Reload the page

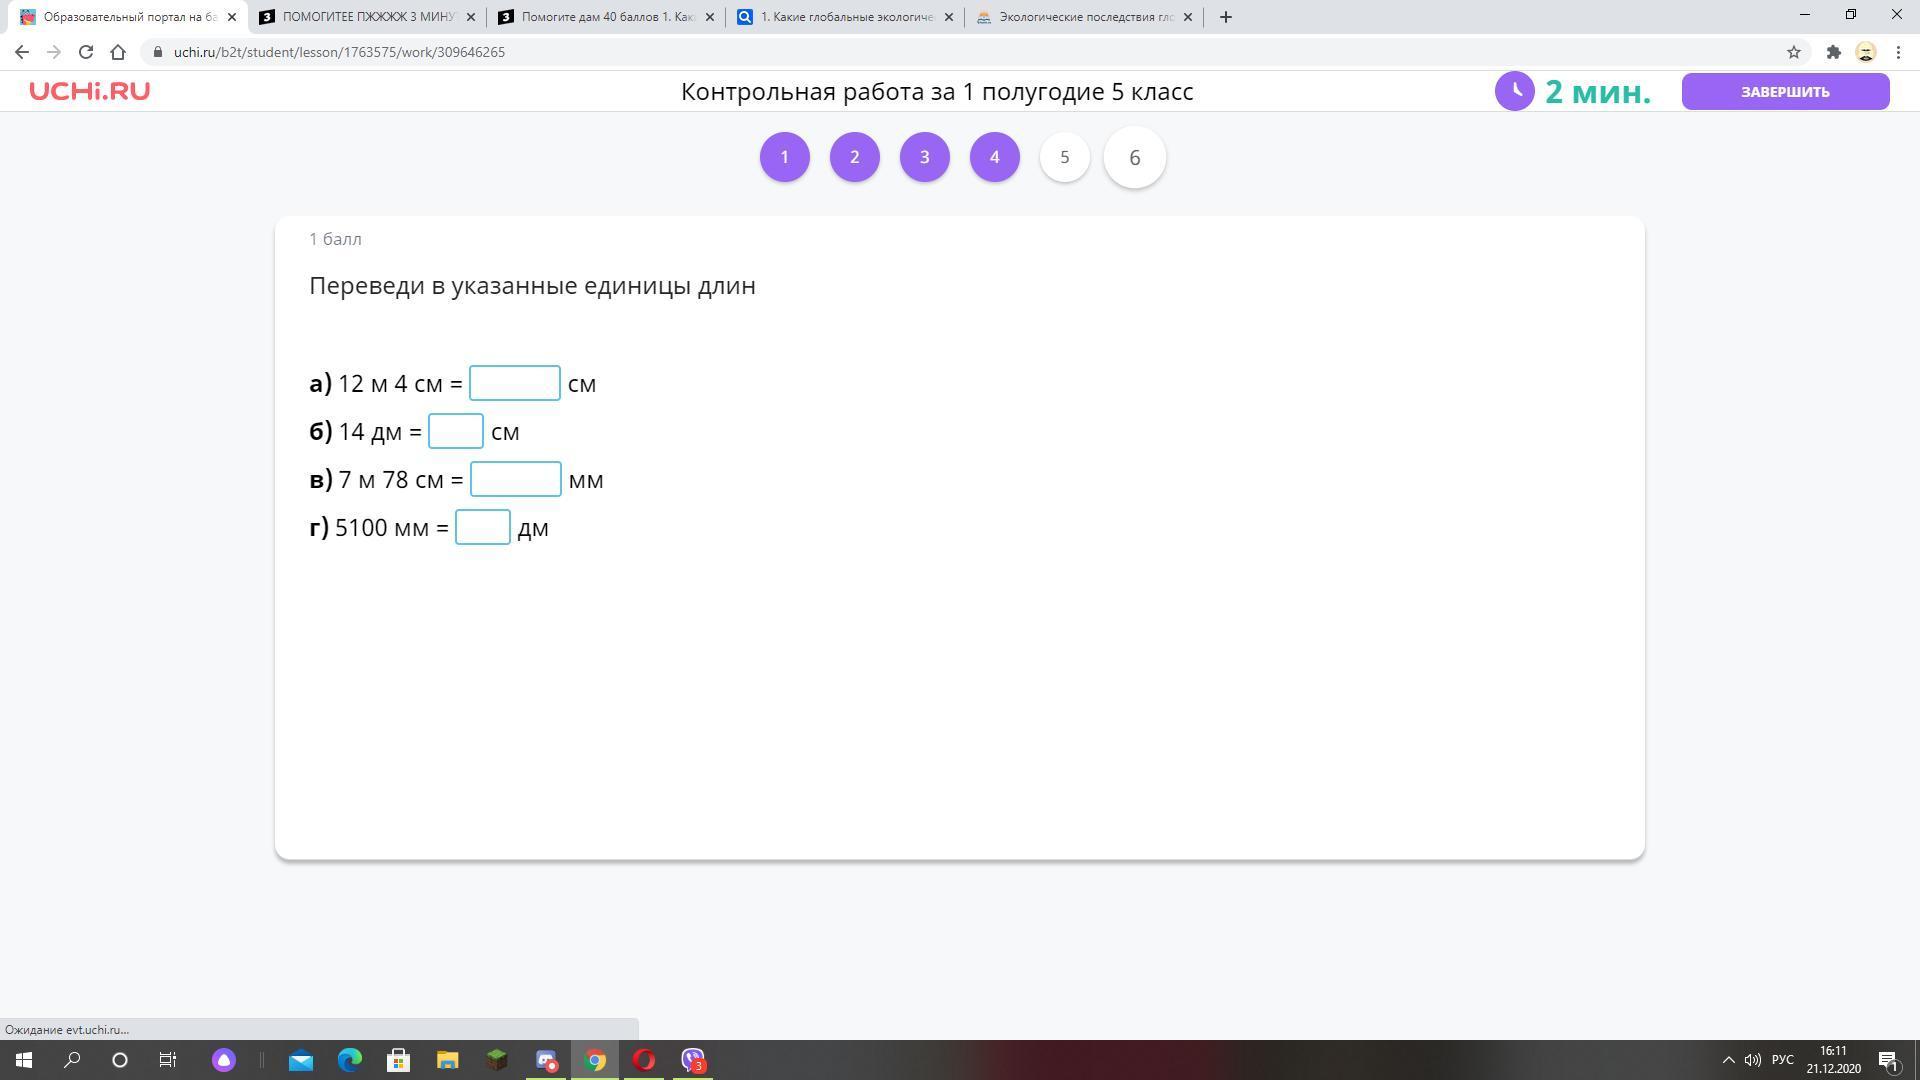pos(86,52)
